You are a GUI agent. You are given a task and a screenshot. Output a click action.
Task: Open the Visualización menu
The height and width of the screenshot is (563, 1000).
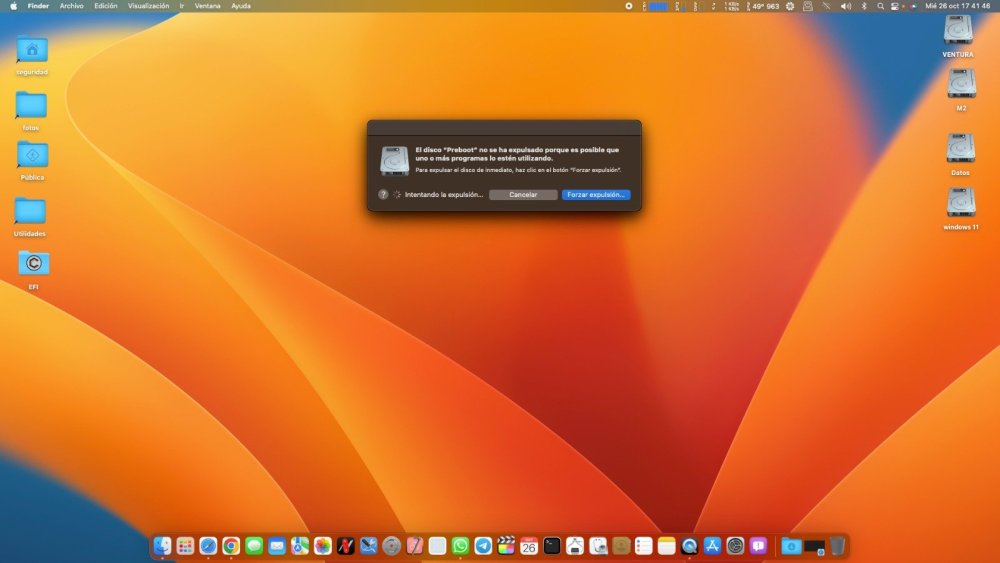tap(149, 6)
